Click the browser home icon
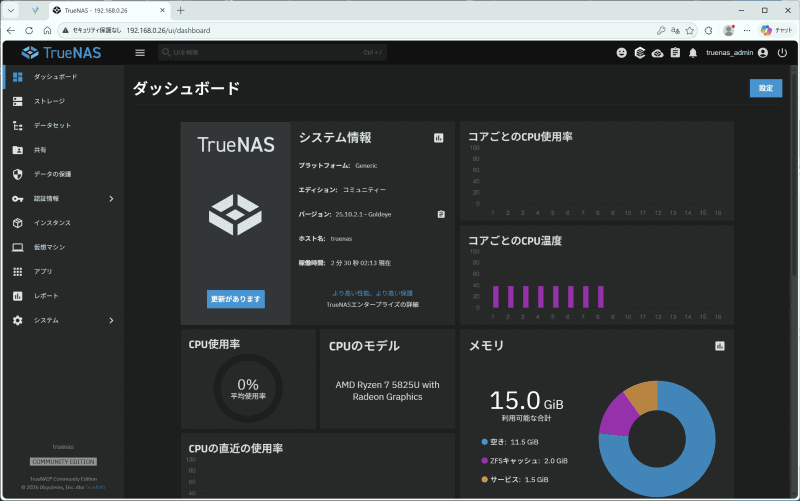The image size is (800, 501). [47, 31]
